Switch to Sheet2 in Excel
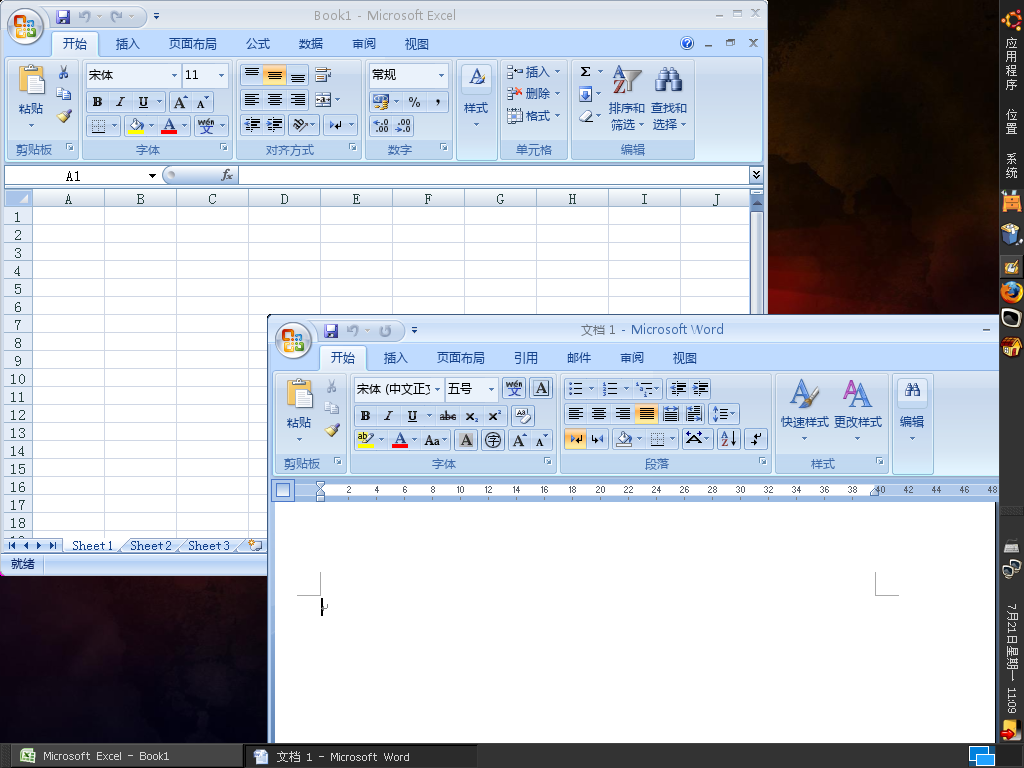The height and width of the screenshot is (768, 1024). click(150, 545)
